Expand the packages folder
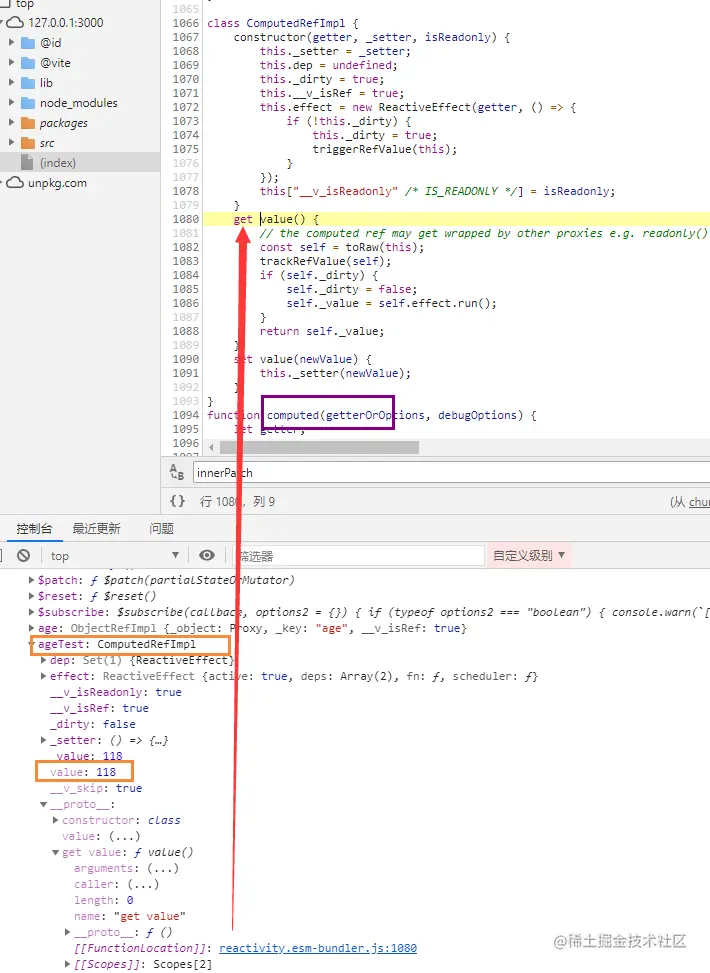The width and height of the screenshot is (710, 973). tap(11, 123)
